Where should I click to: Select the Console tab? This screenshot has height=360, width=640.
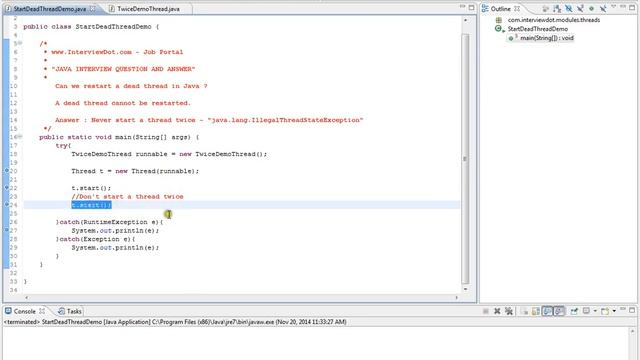tap(24, 311)
